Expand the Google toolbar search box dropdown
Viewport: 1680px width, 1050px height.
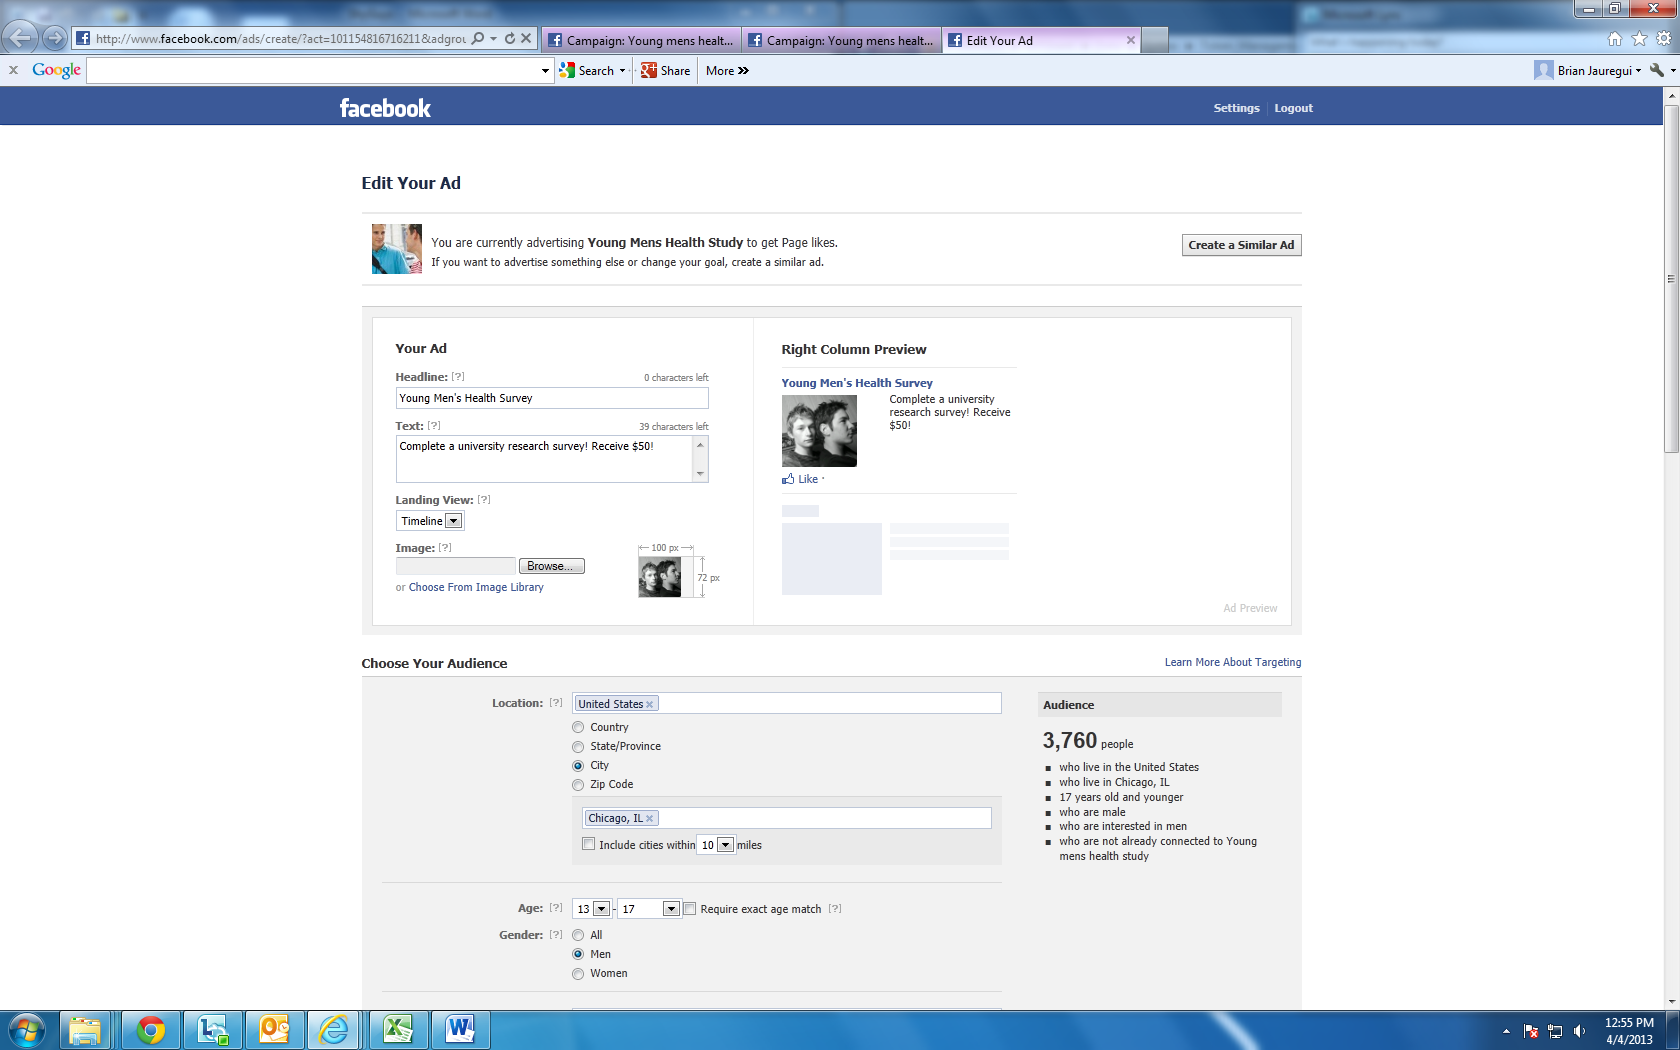click(x=545, y=71)
